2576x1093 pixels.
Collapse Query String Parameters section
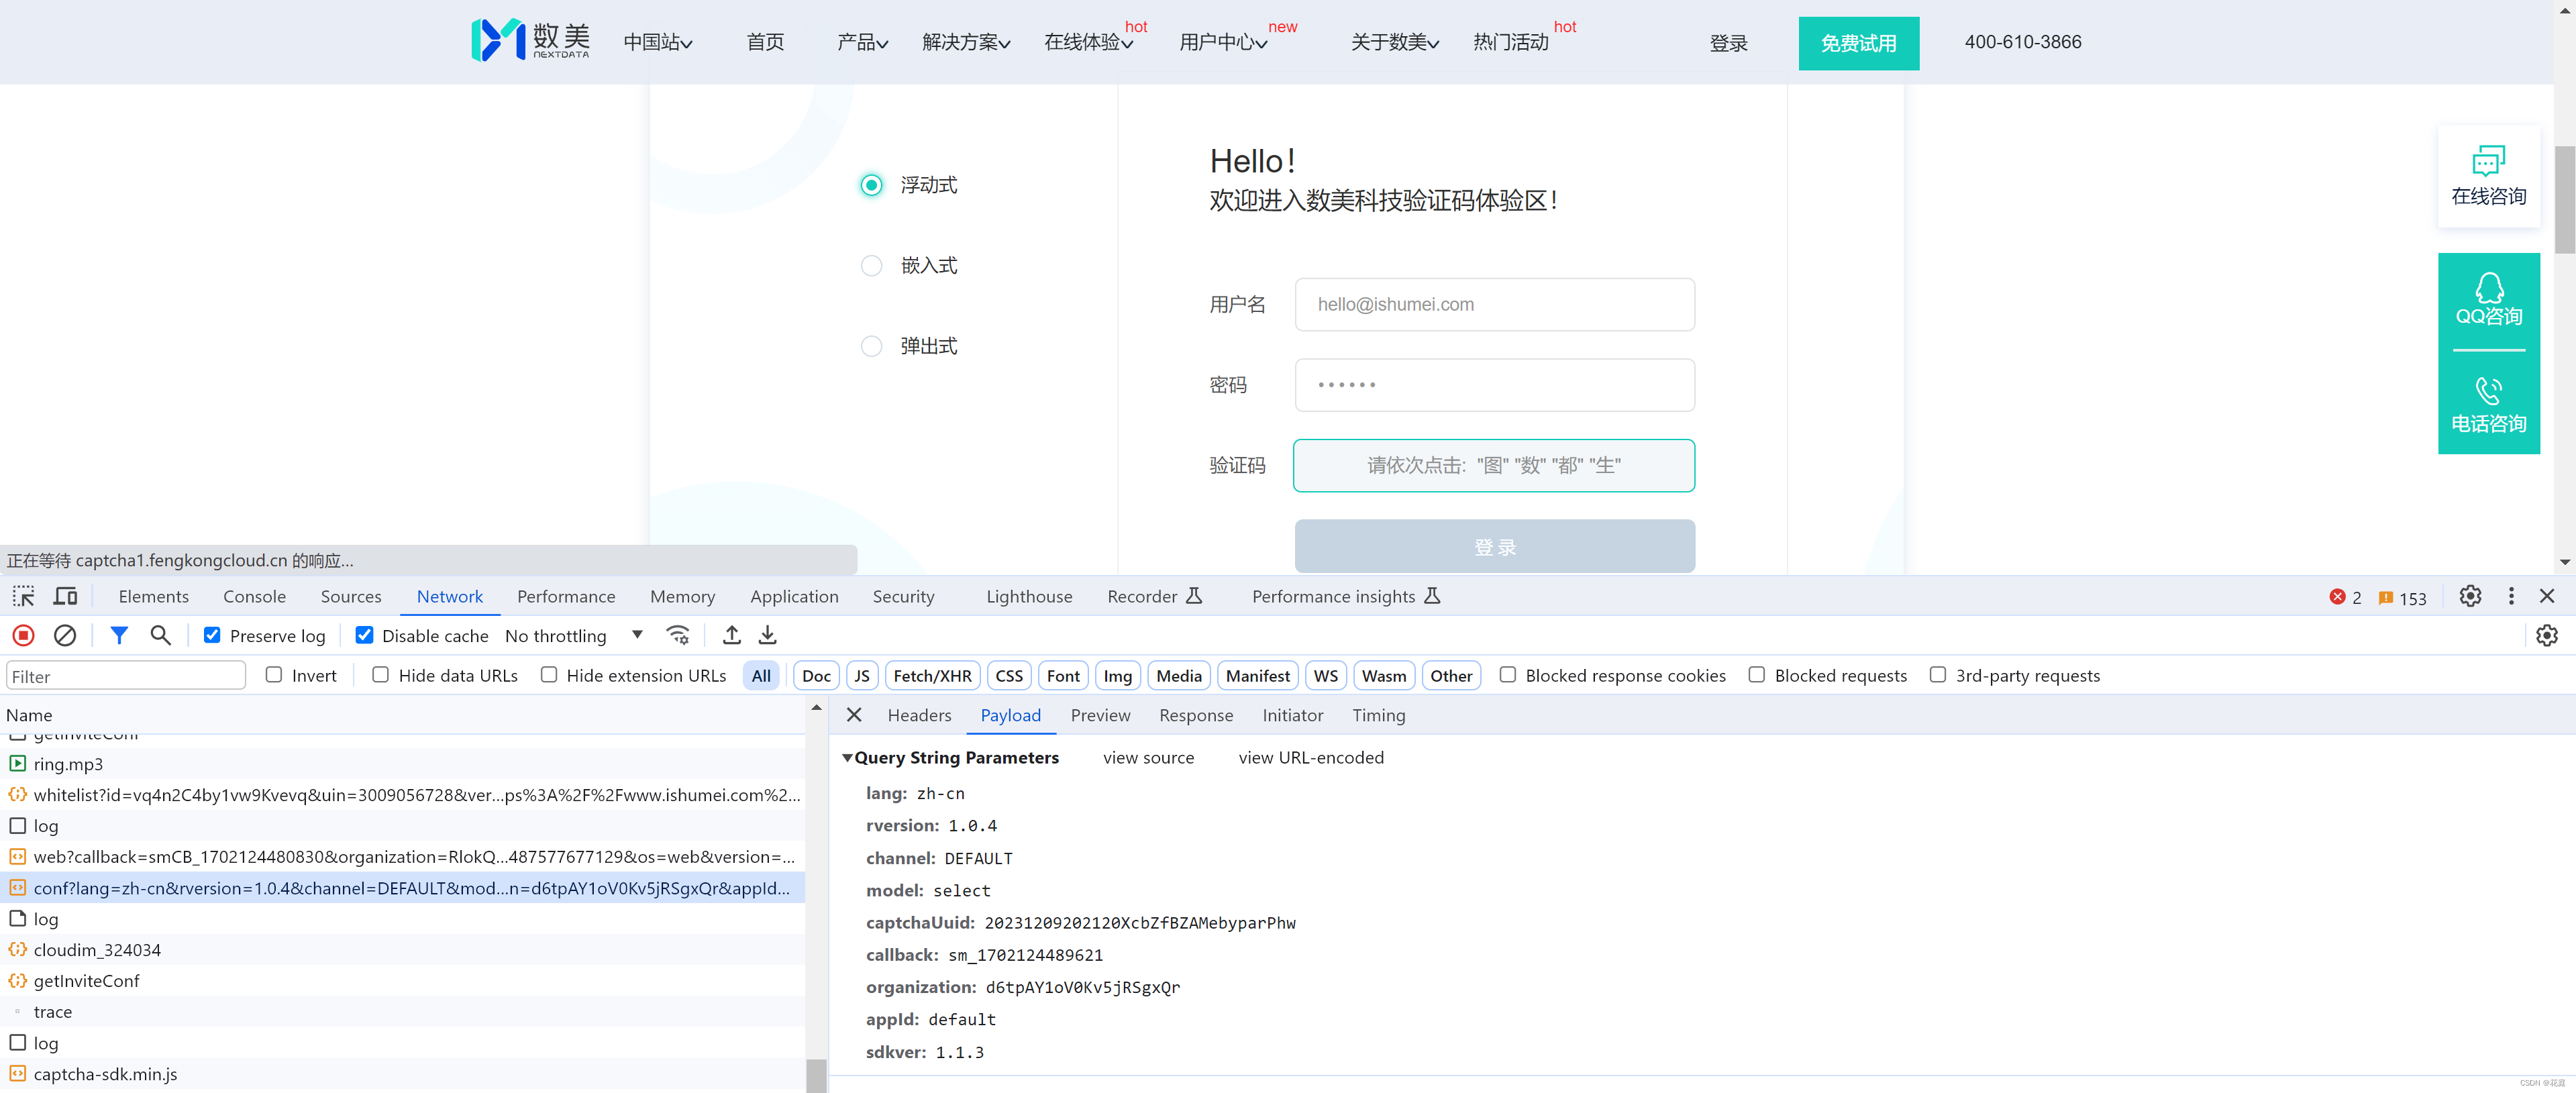(848, 758)
